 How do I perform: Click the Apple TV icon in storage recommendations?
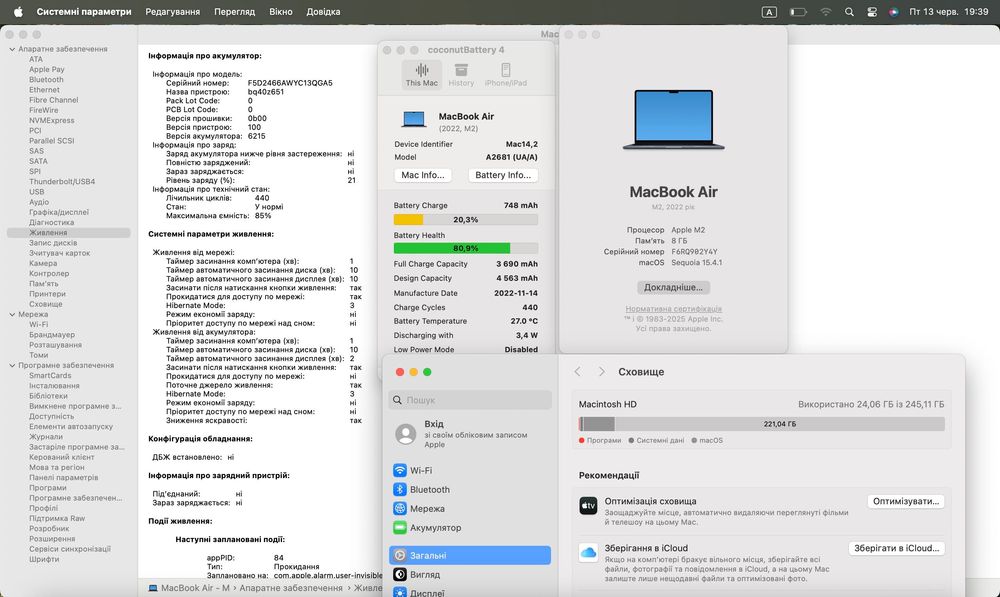[588, 506]
